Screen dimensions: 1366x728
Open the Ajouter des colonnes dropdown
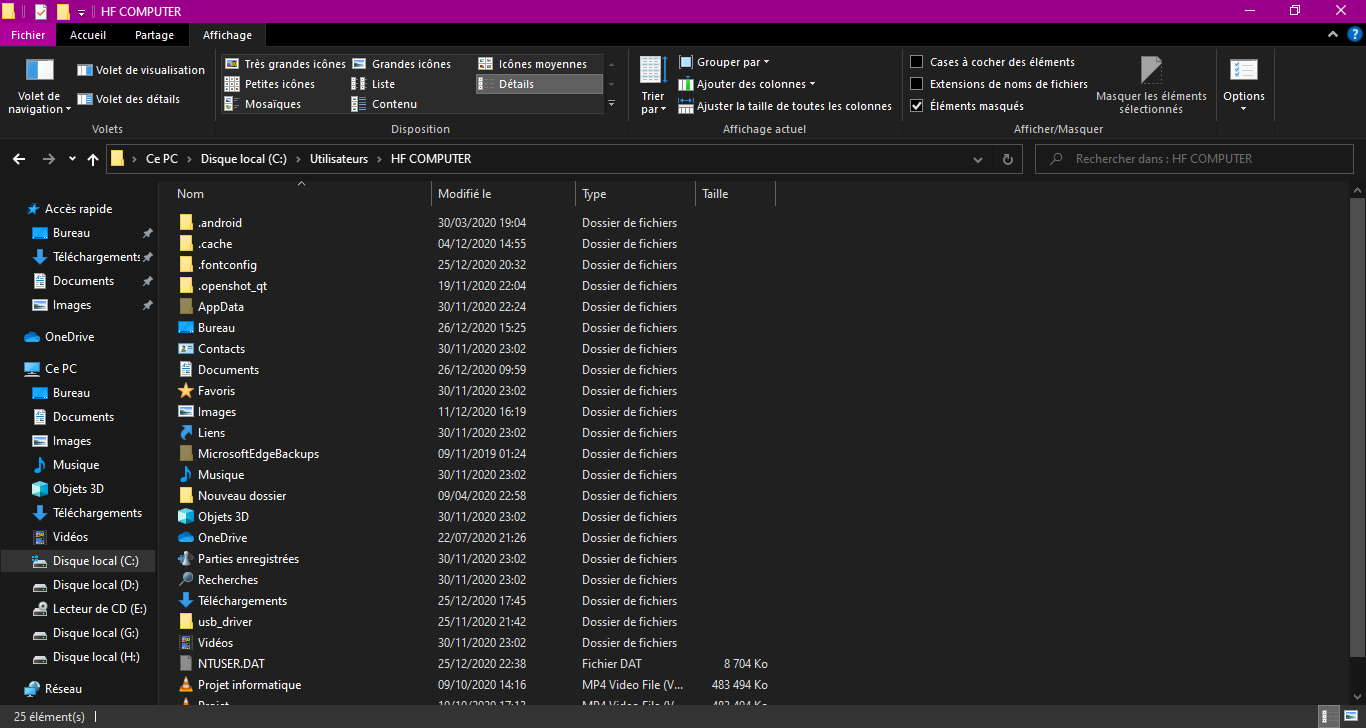click(747, 84)
